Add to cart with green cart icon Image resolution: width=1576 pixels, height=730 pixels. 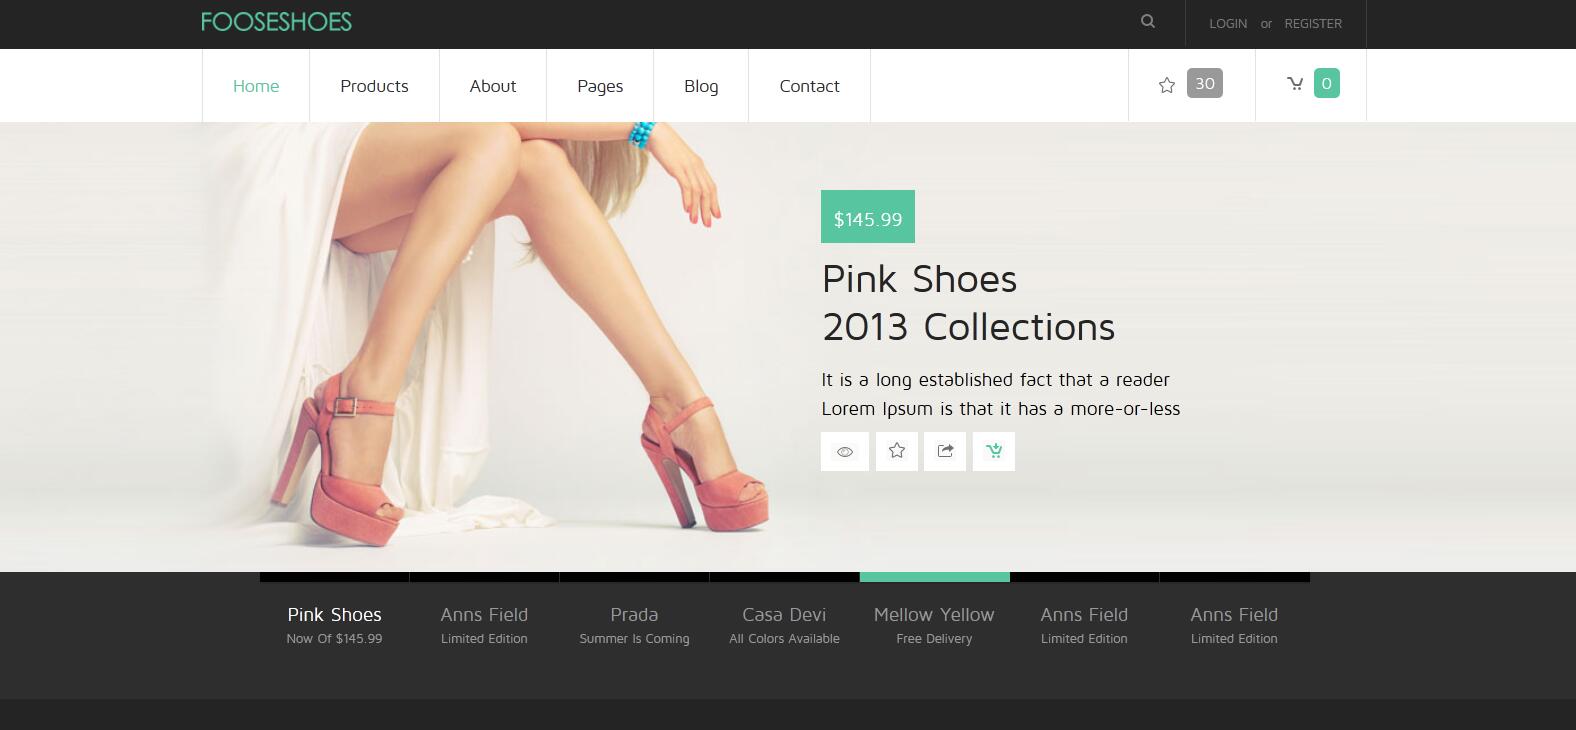click(x=994, y=451)
